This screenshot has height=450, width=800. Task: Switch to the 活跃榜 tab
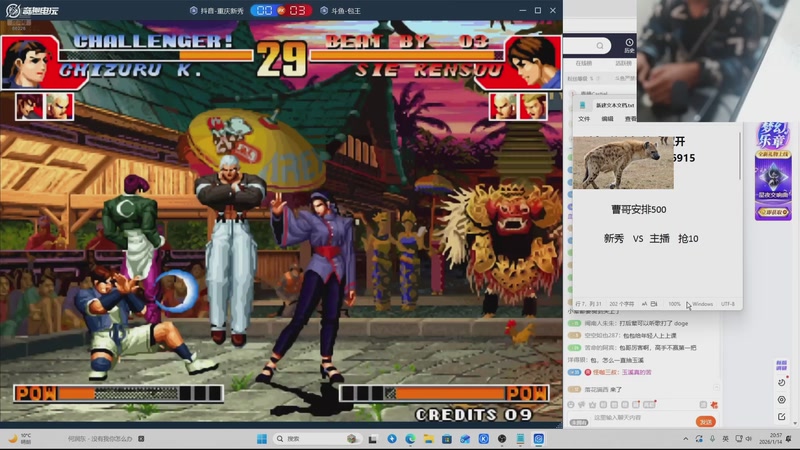[x=623, y=63]
